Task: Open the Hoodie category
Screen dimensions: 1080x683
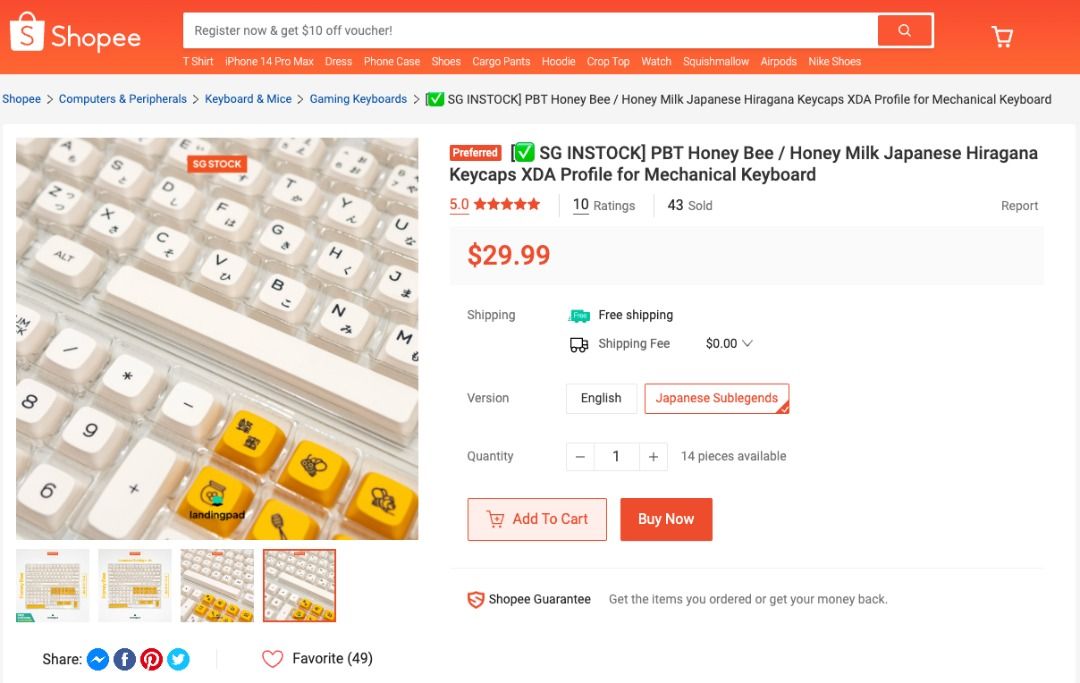Action: [558, 61]
